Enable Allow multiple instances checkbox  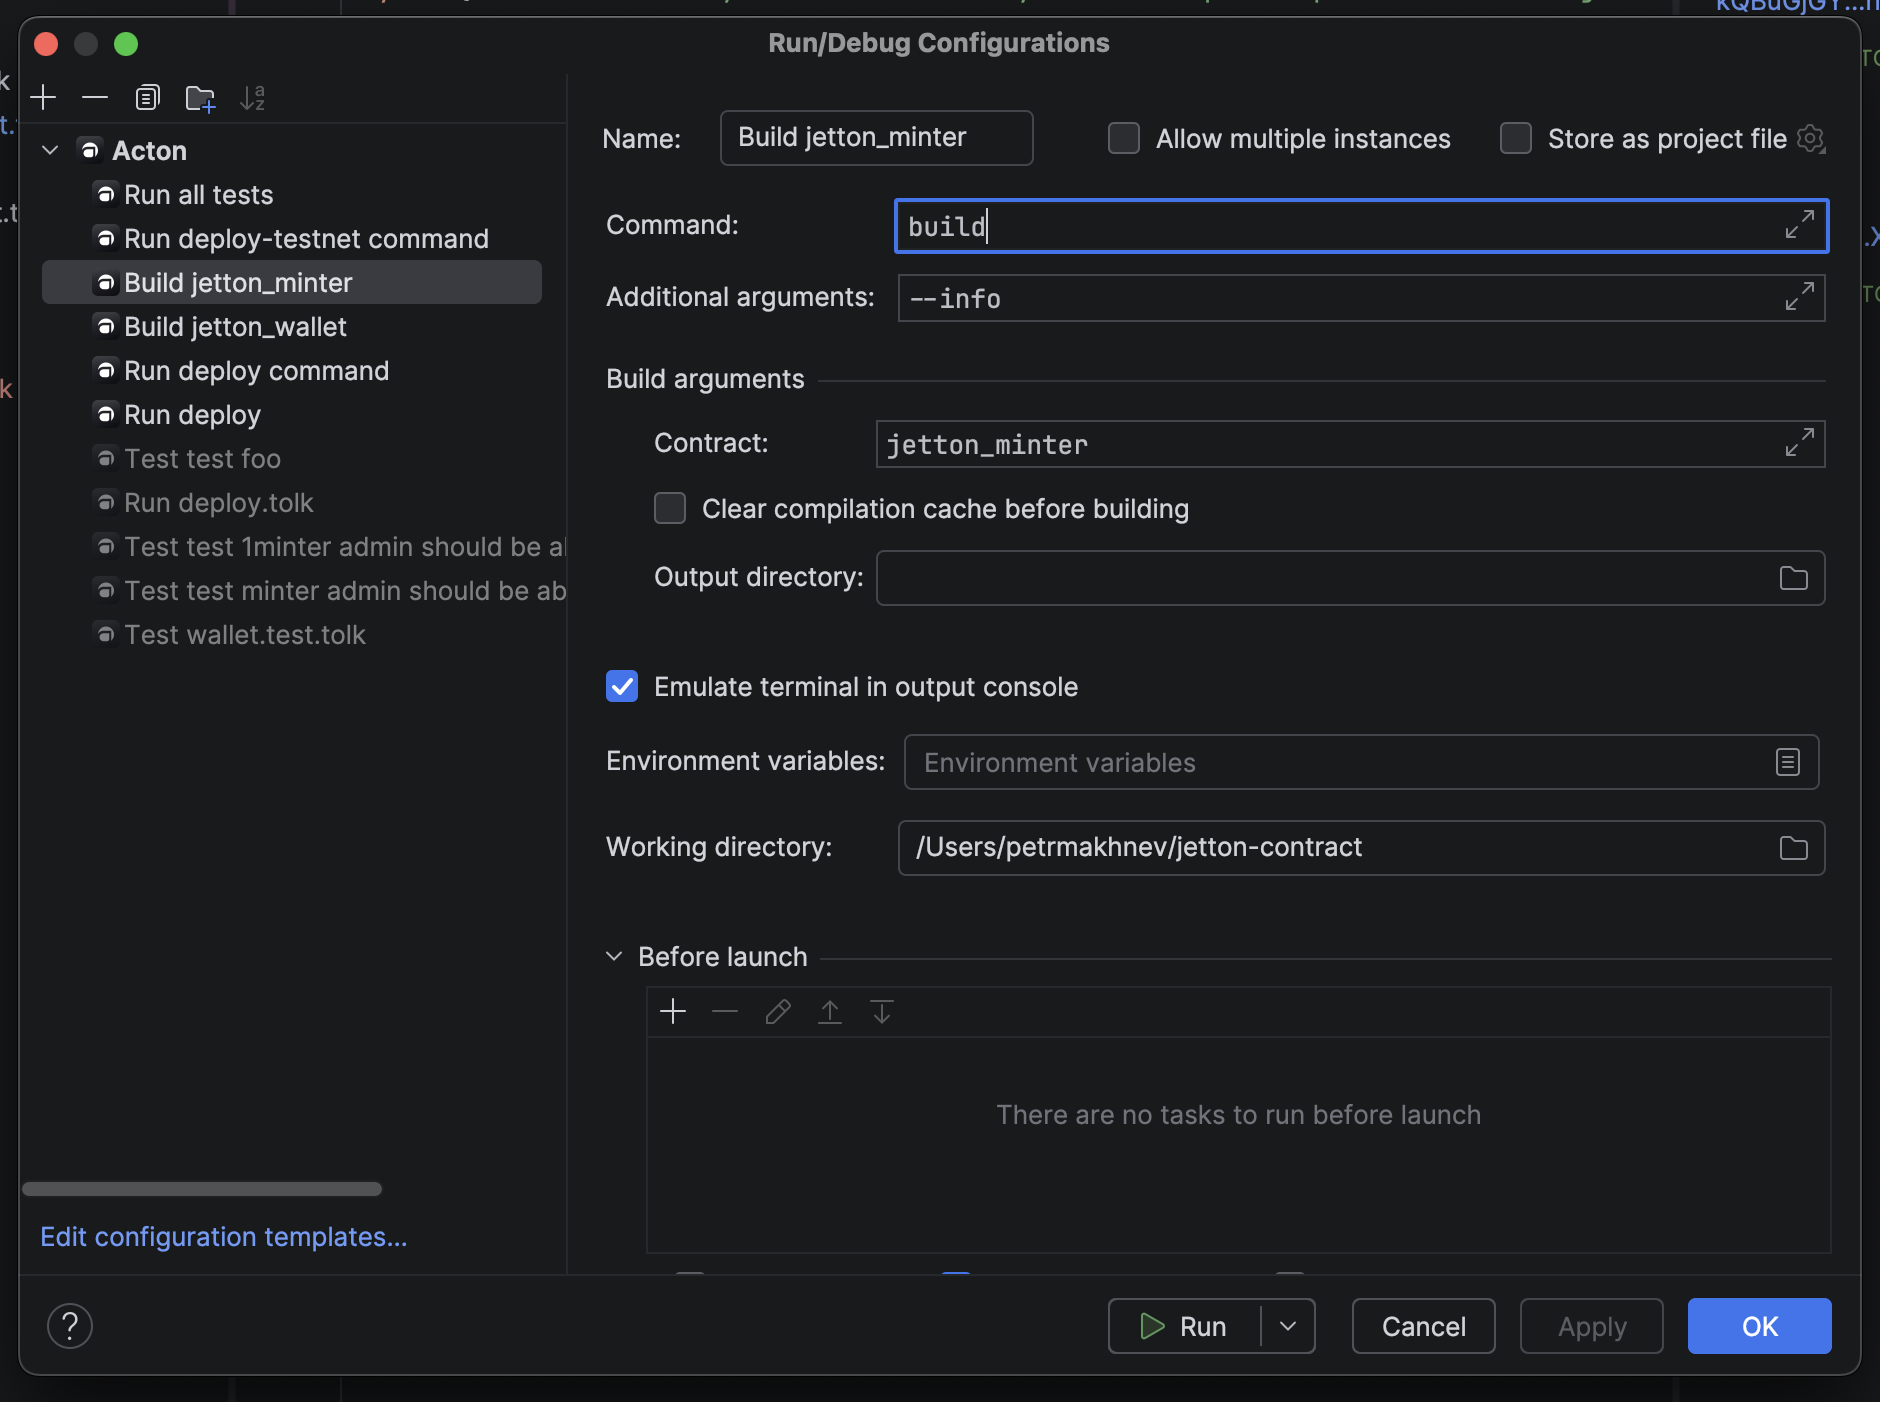point(1124,139)
